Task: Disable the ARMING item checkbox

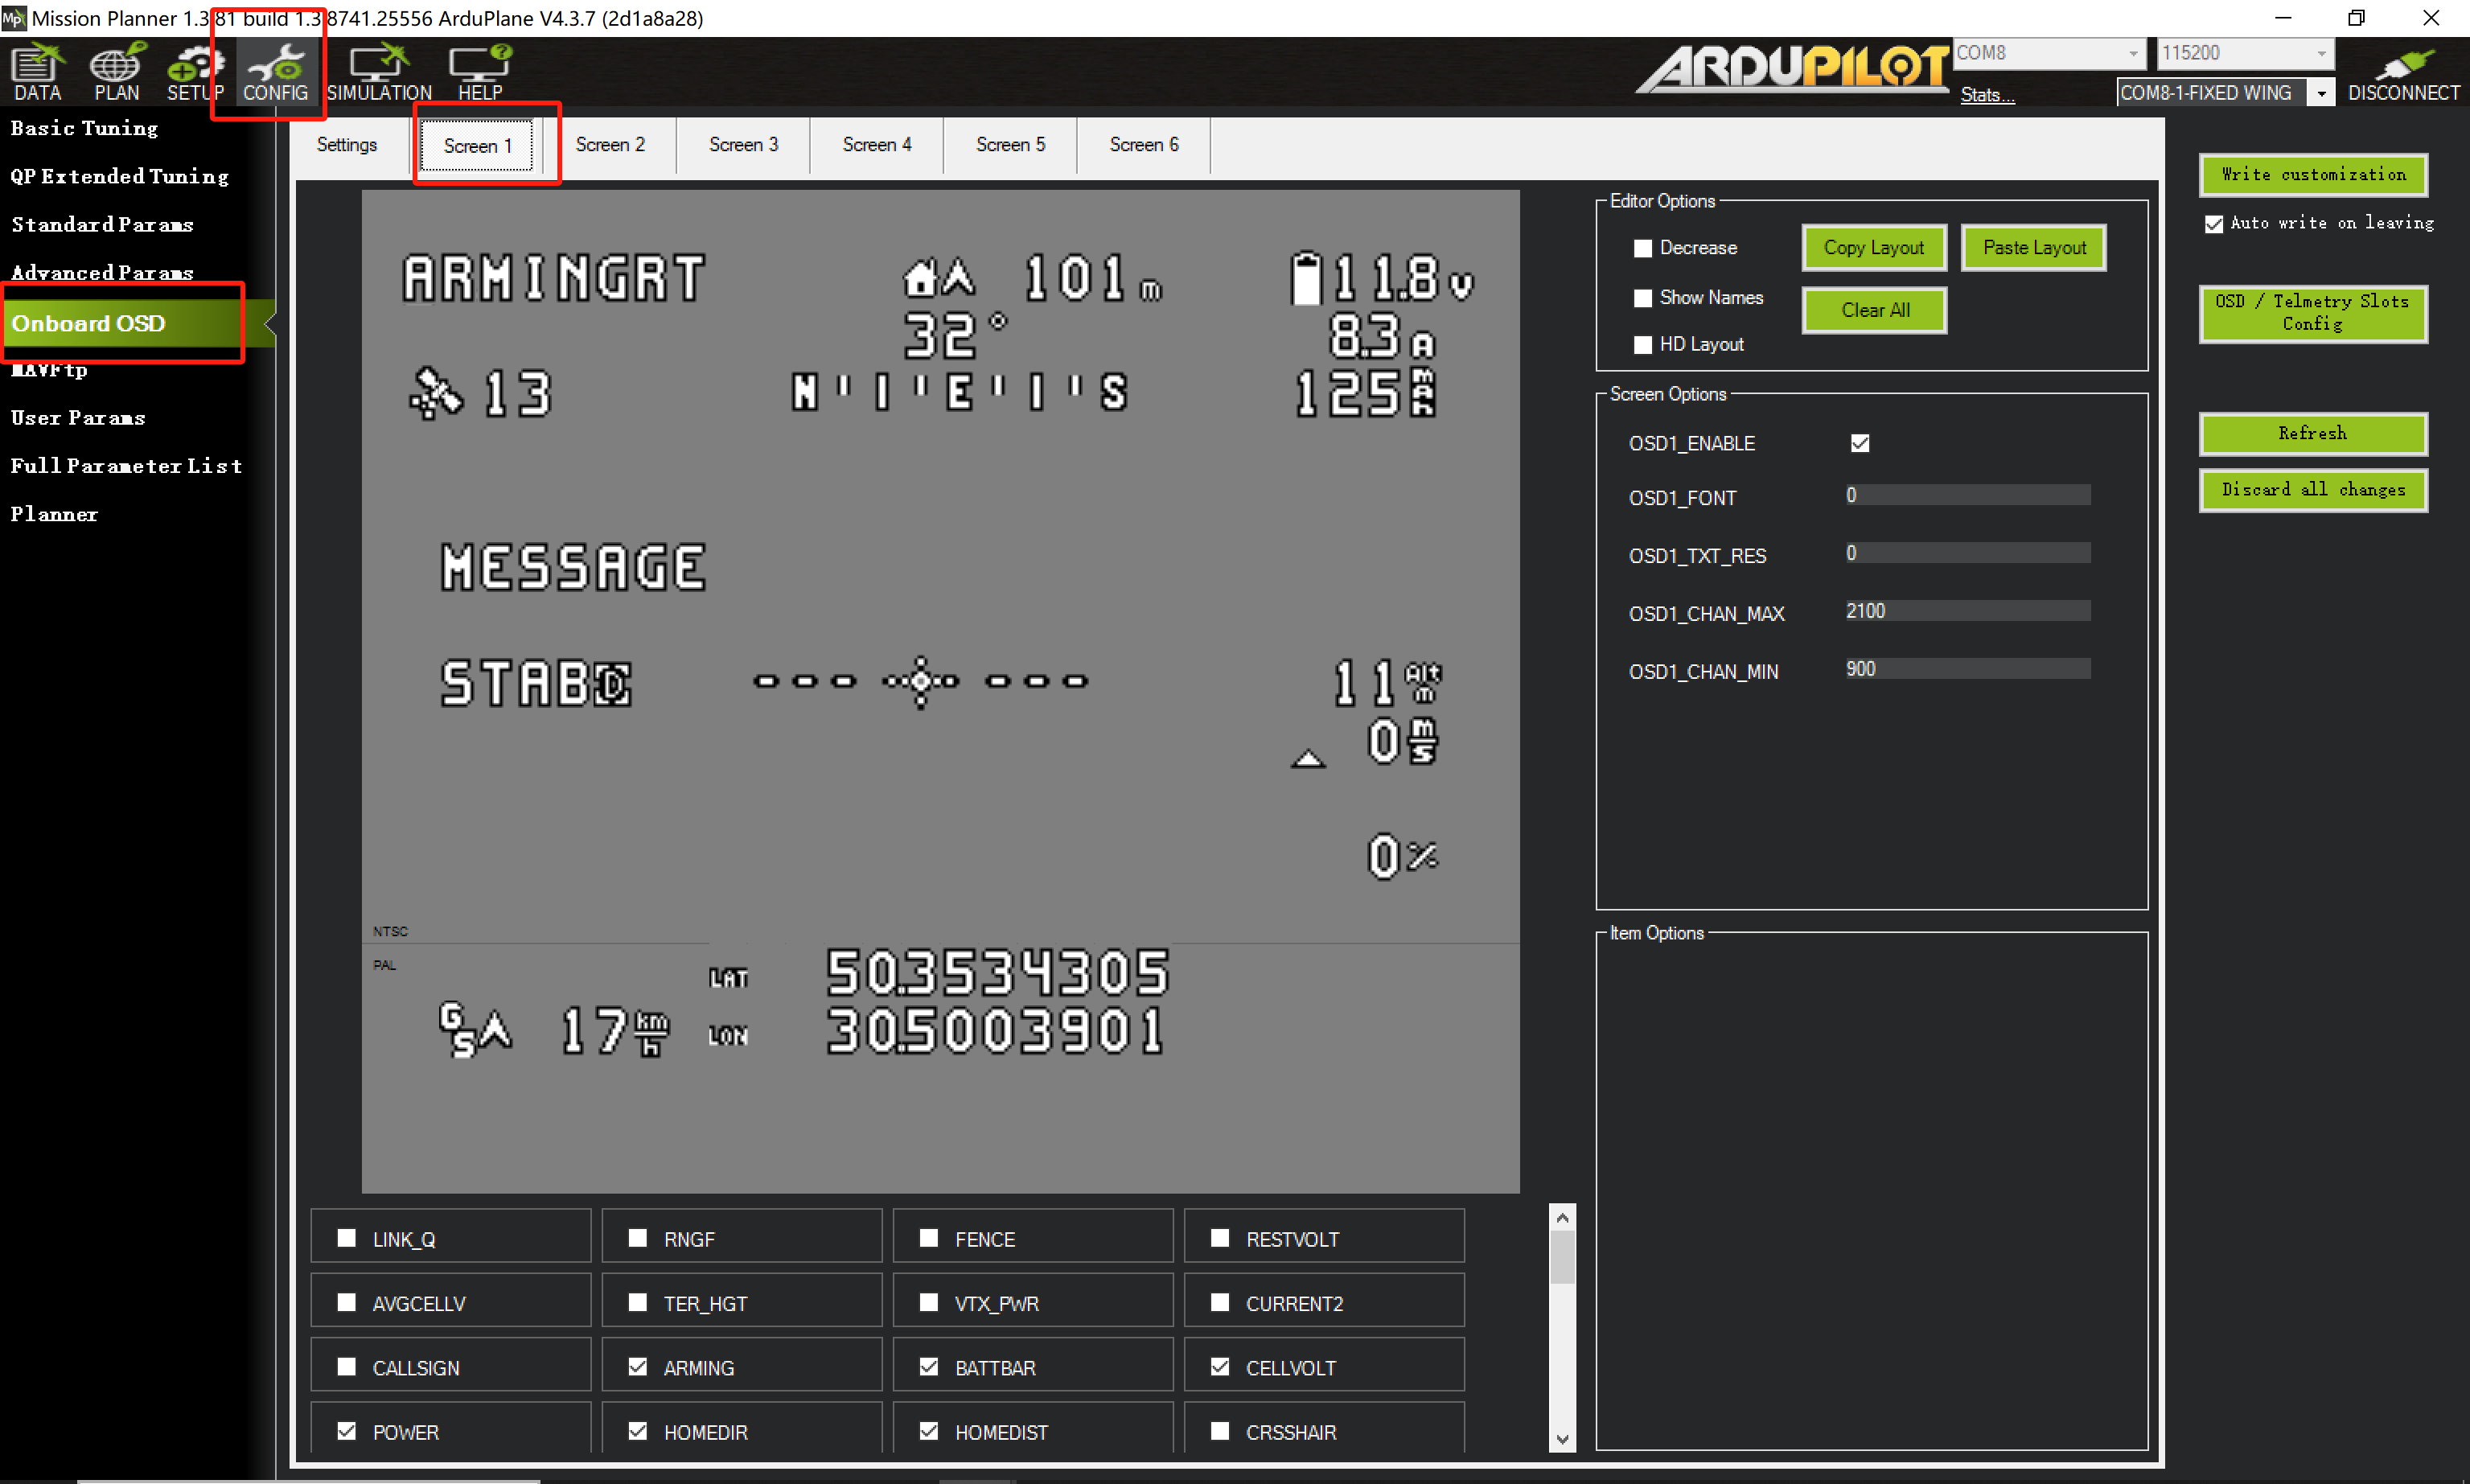Action: point(638,1366)
